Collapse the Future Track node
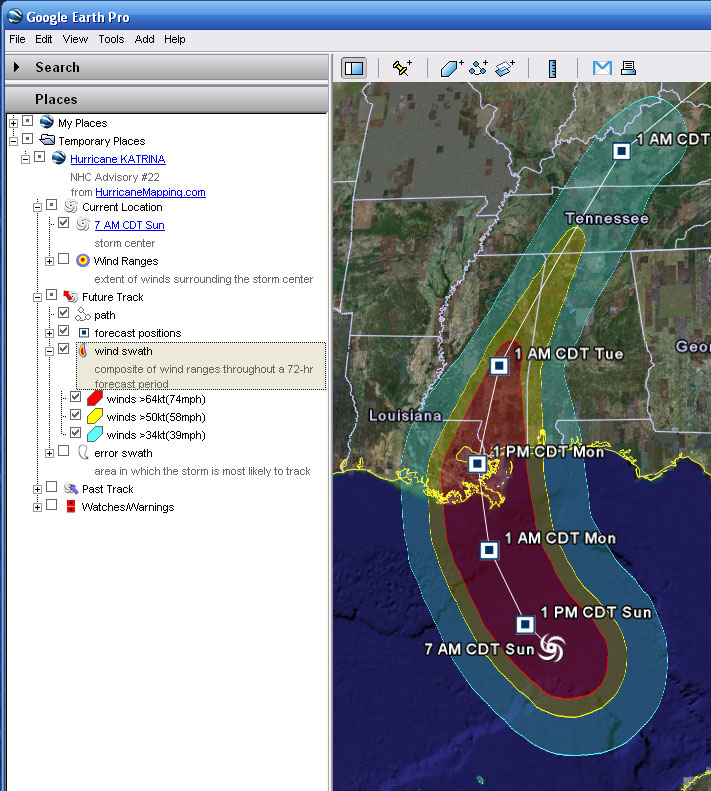This screenshot has width=711, height=791. [37, 297]
